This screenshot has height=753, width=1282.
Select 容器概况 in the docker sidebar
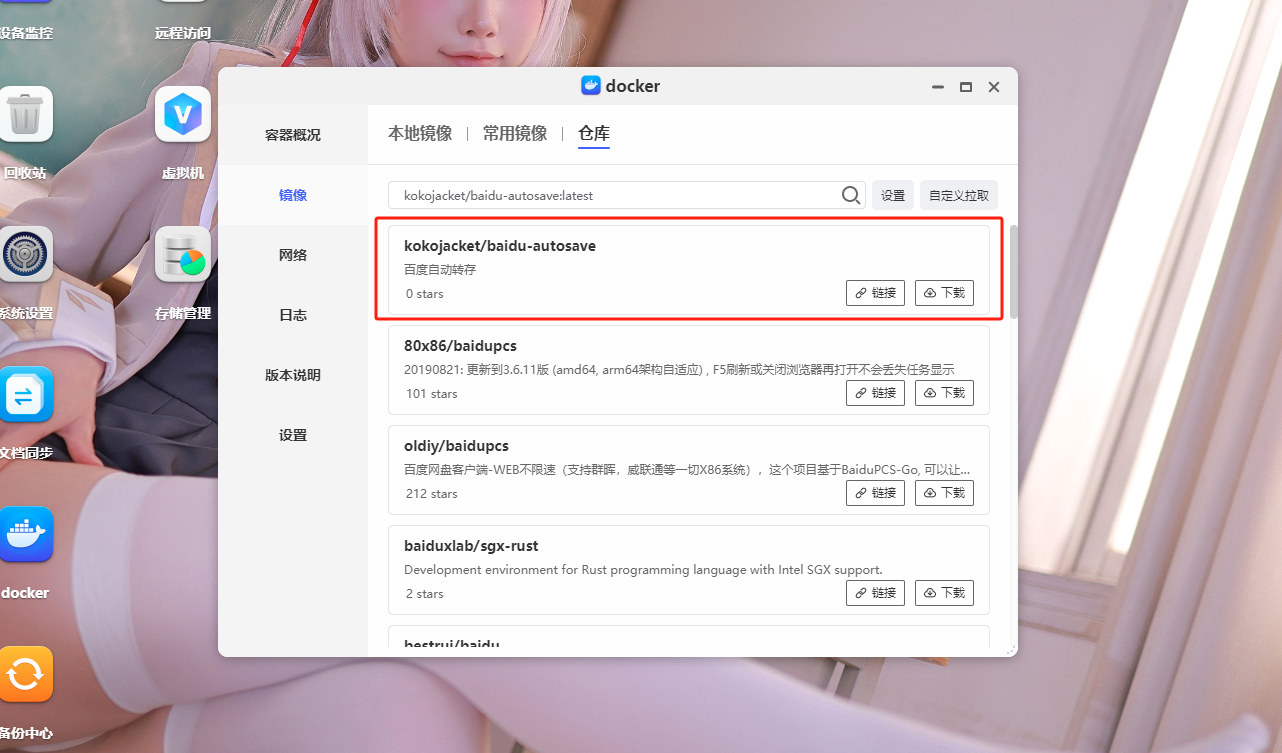click(293, 135)
